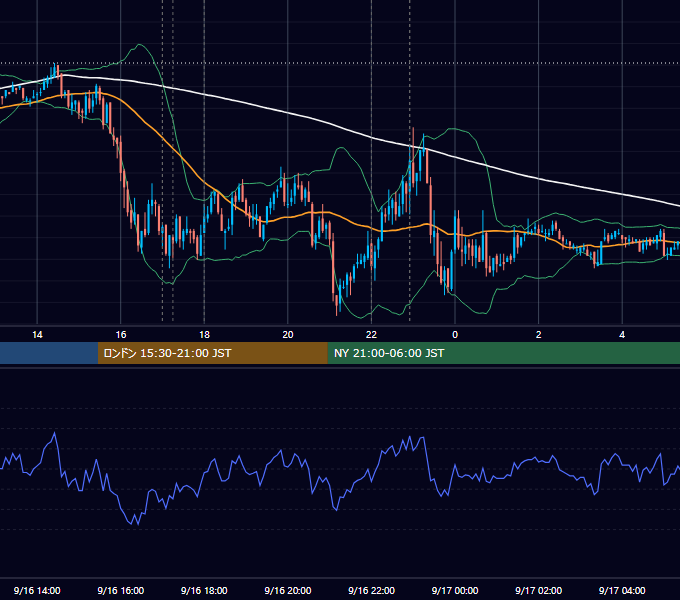This screenshot has width=680, height=600.
Task: Click the 22 hour axis label
Action: click(x=372, y=335)
